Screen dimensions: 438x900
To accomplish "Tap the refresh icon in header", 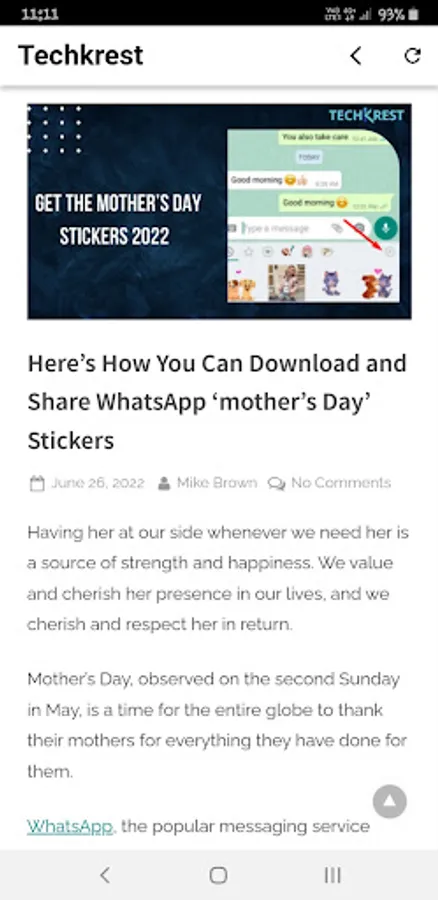I will pyautogui.click(x=412, y=56).
